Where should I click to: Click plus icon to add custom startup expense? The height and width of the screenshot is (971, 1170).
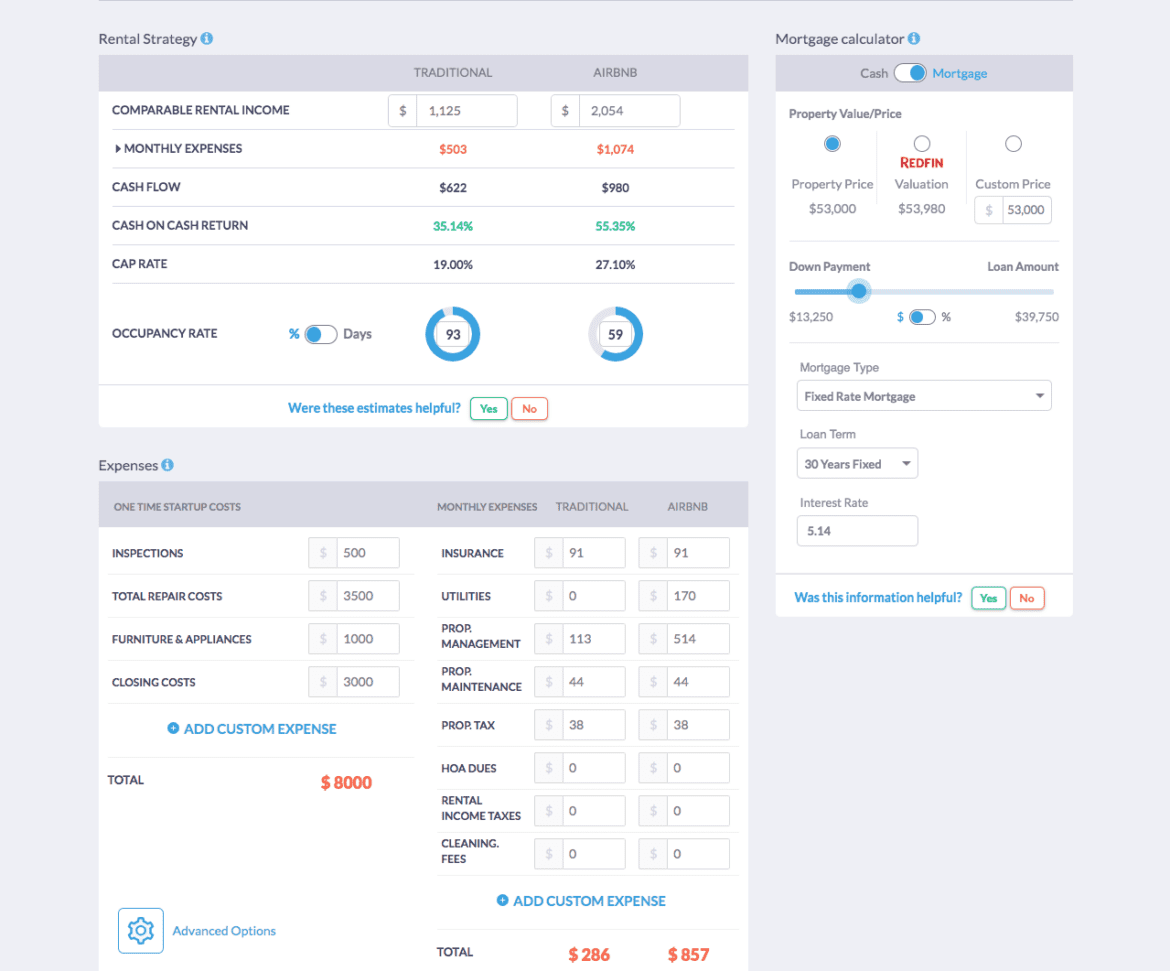pos(173,730)
